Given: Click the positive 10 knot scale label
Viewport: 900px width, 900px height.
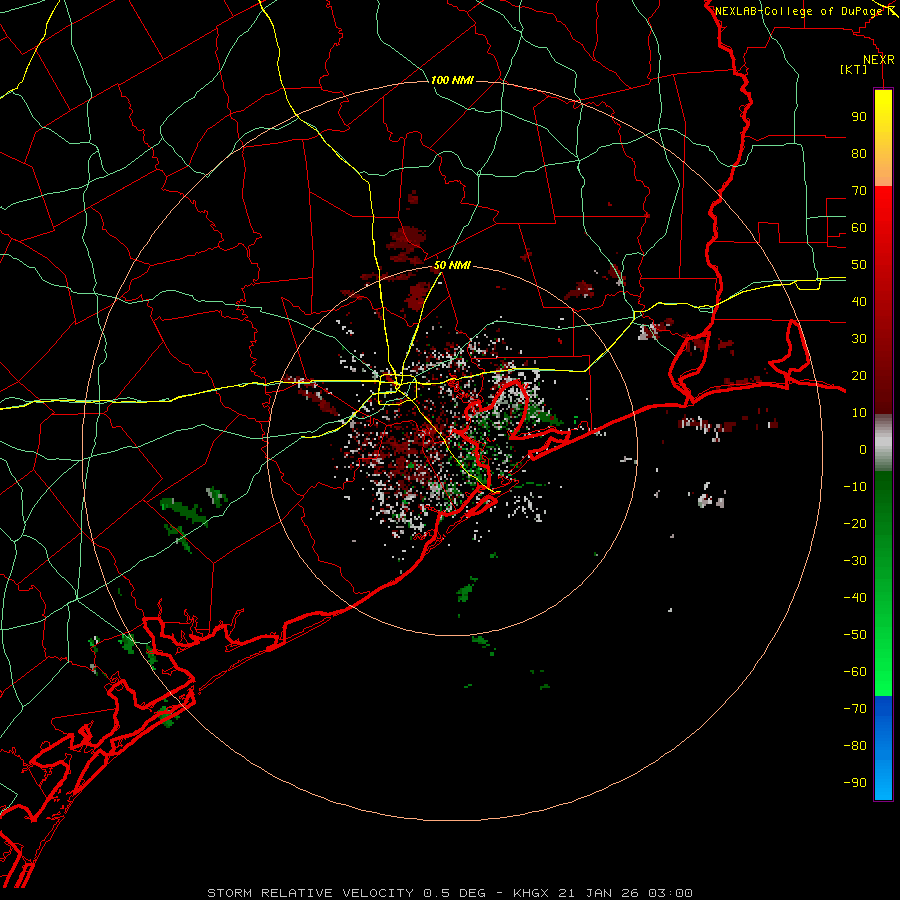Looking at the screenshot, I should pyautogui.click(x=859, y=413).
